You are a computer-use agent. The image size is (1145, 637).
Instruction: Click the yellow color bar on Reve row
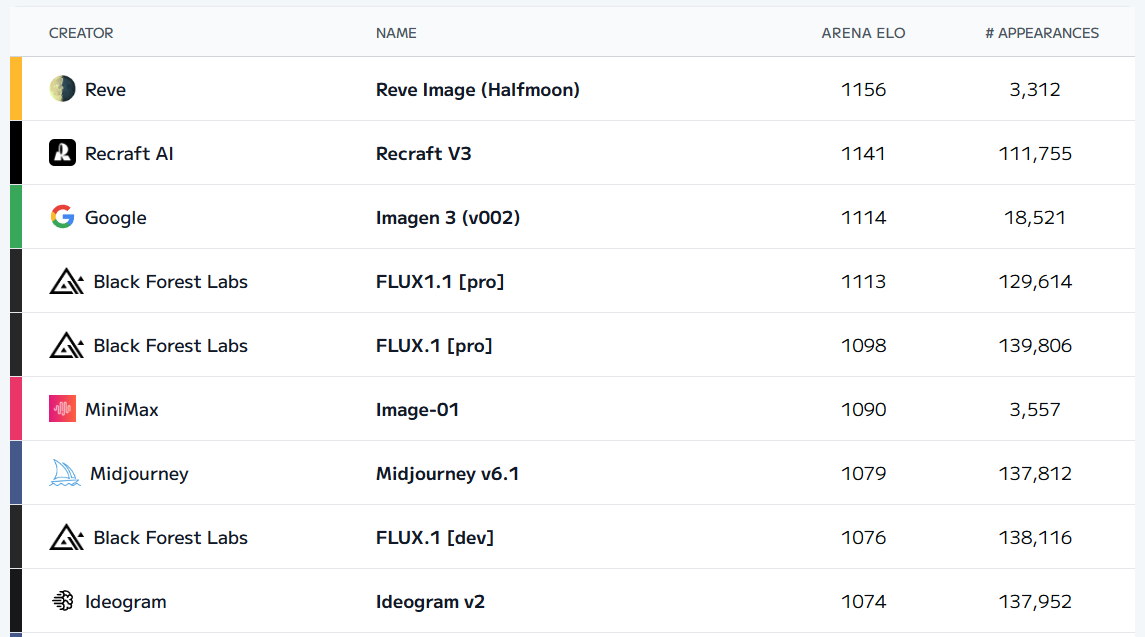pyautogui.click(x=16, y=89)
